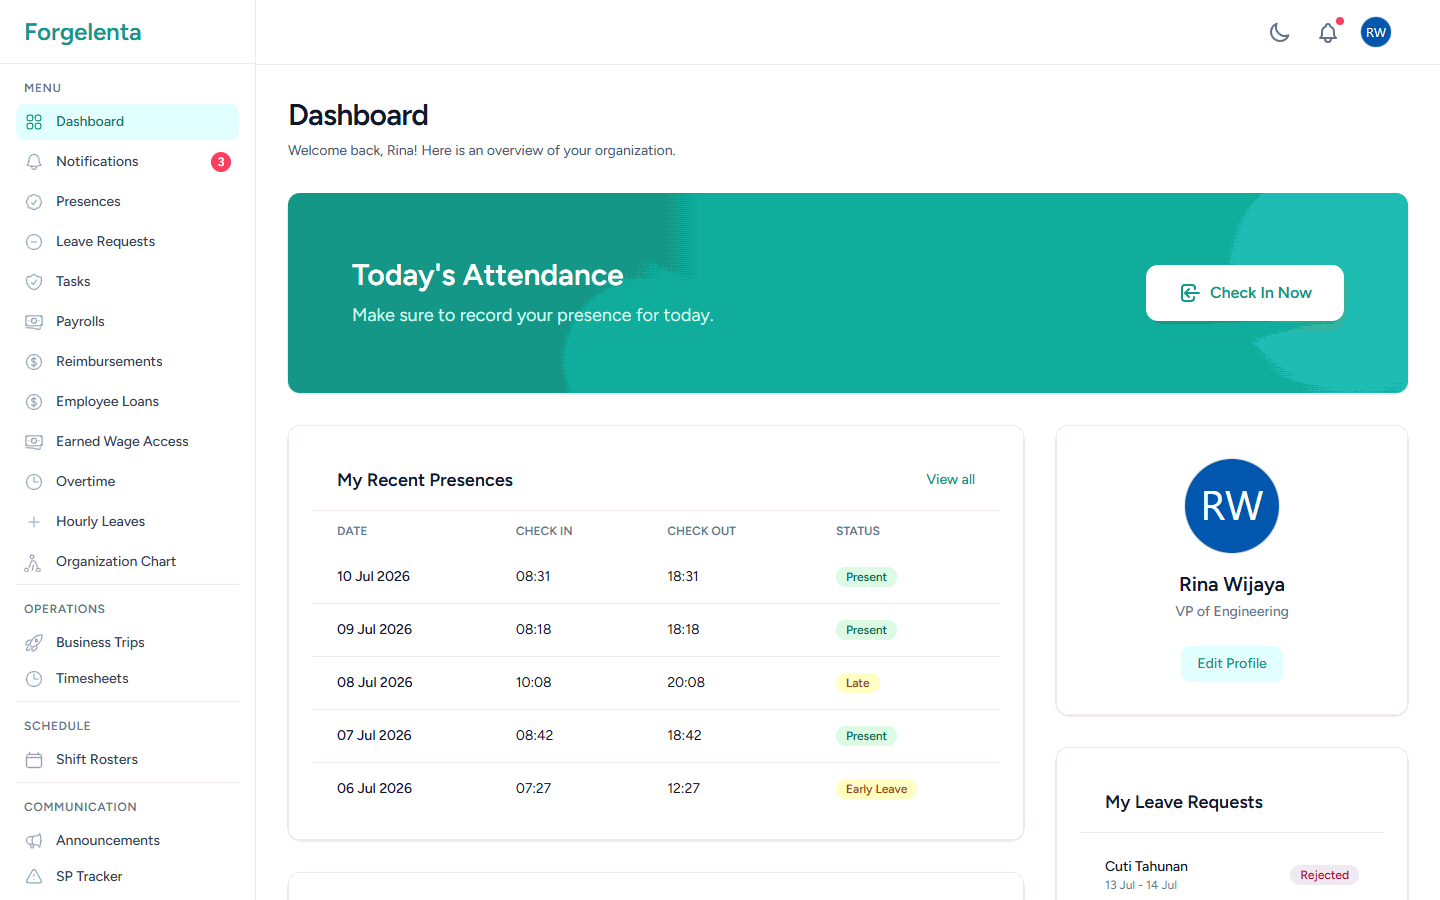This screenshot has width=1440, height=900.
Task: Open SP Tracker in the sidebar
Action: point(127,877)
